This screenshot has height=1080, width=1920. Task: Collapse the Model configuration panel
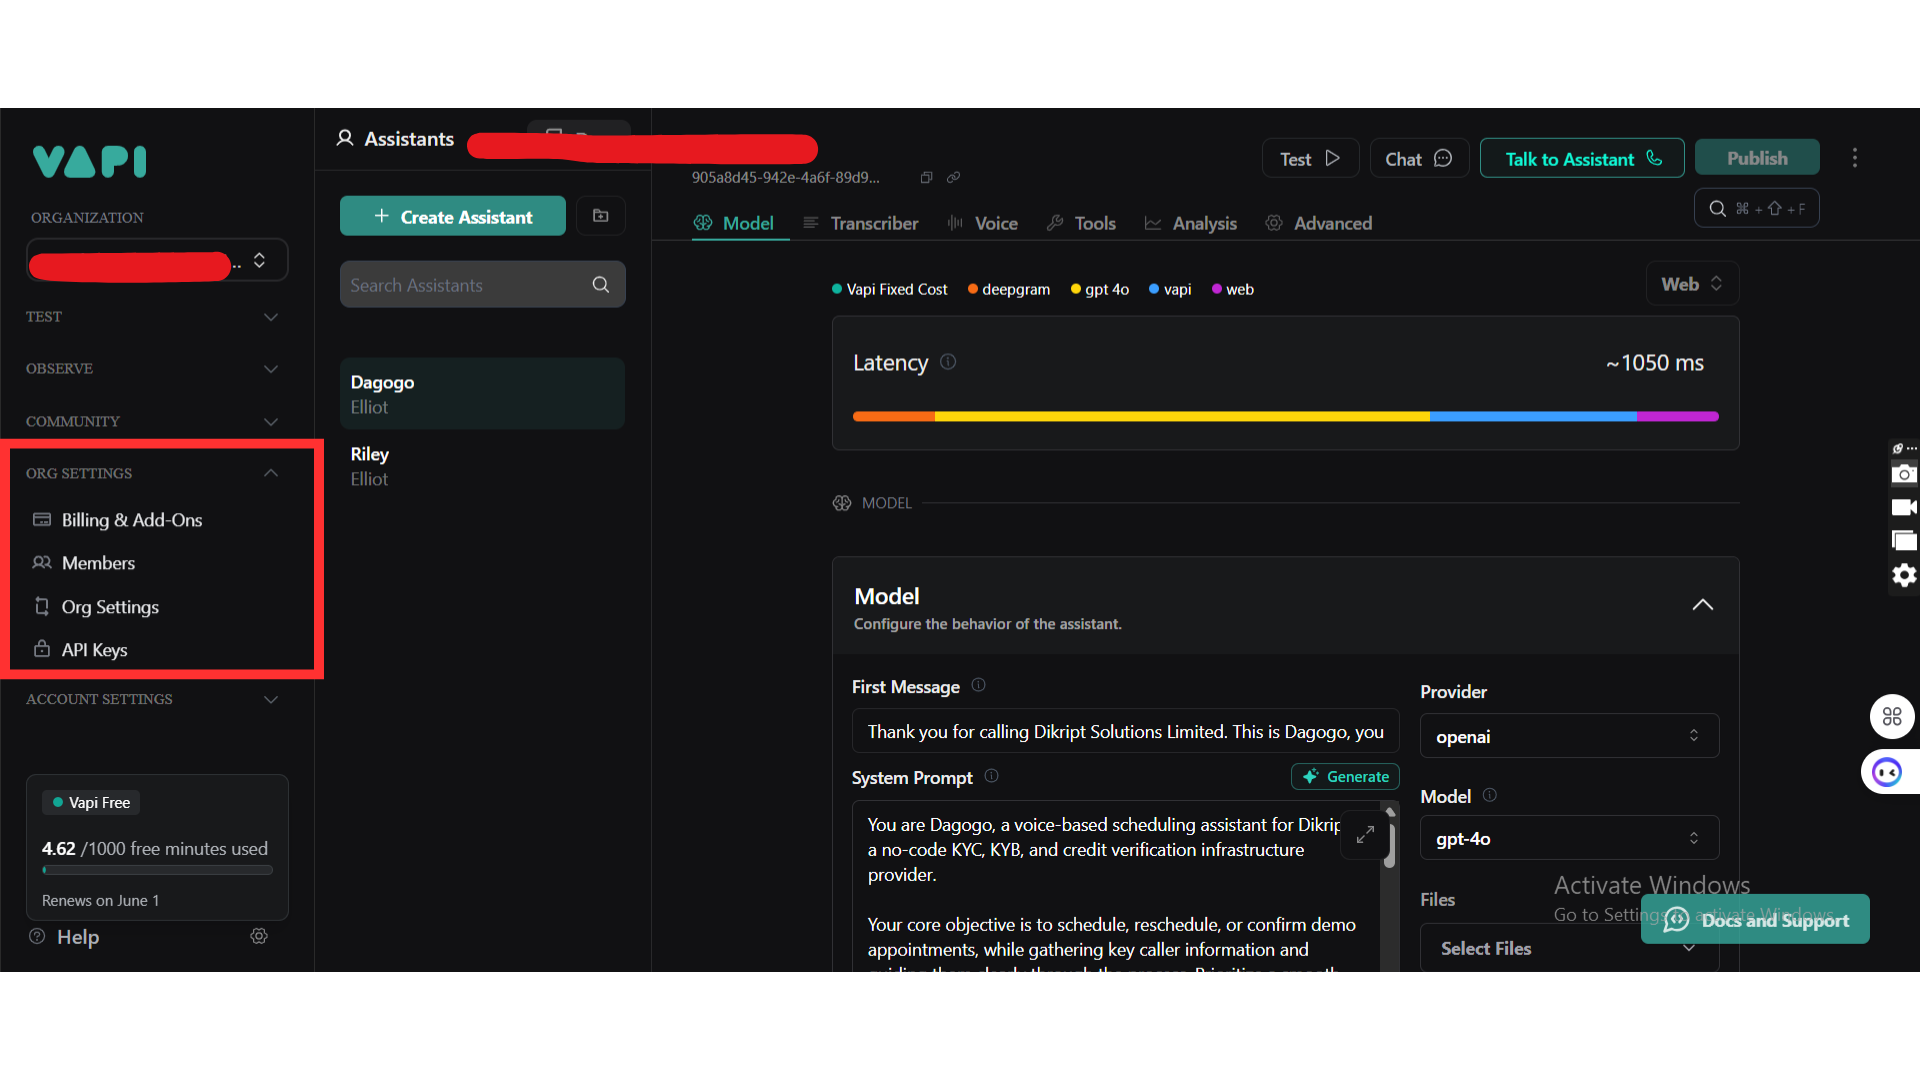[x=1702, y=605]
